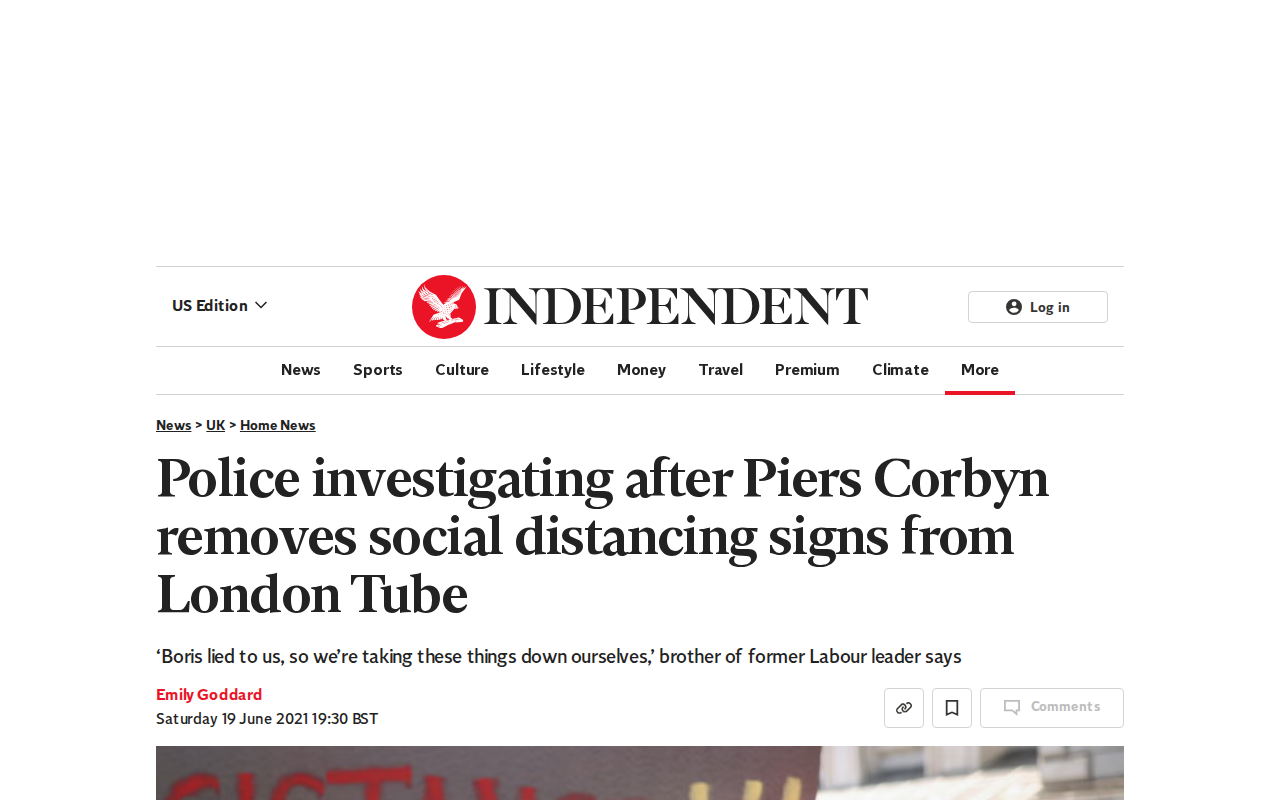This screenshot has height=800, width=1280.
Task: Expand the US Edition chevron arrow
Action: tap(261, 305)
